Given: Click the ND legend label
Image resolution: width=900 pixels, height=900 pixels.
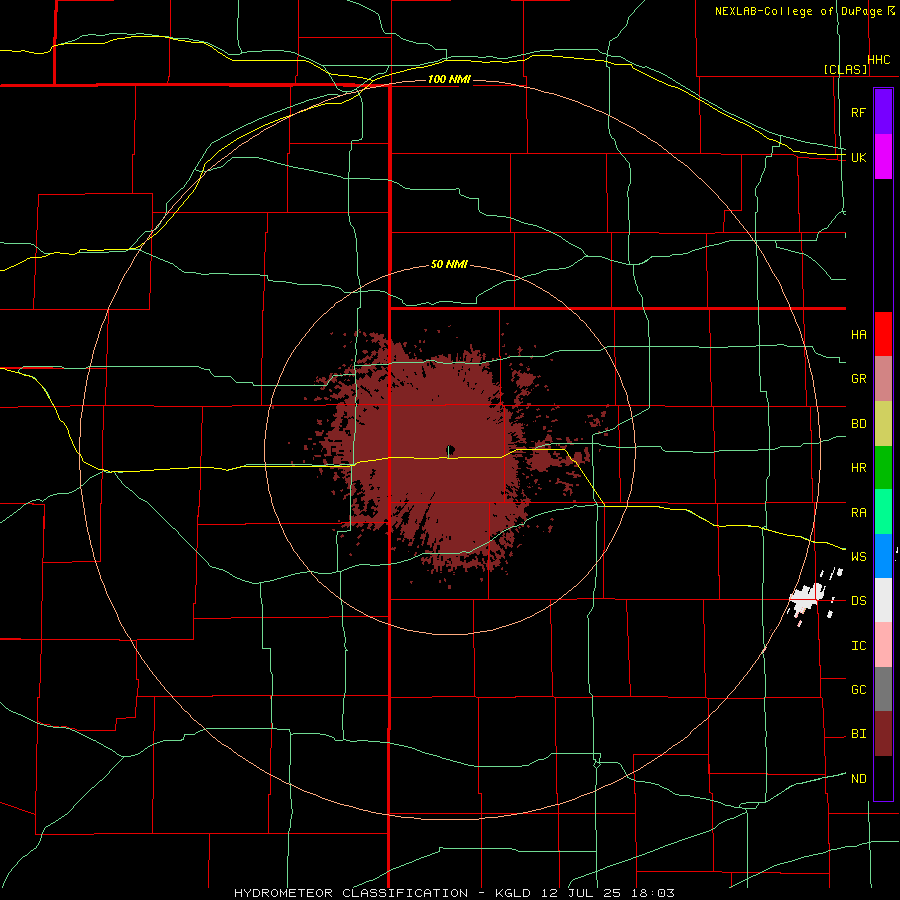Looking at the screenshot, I should coord(858,779).
